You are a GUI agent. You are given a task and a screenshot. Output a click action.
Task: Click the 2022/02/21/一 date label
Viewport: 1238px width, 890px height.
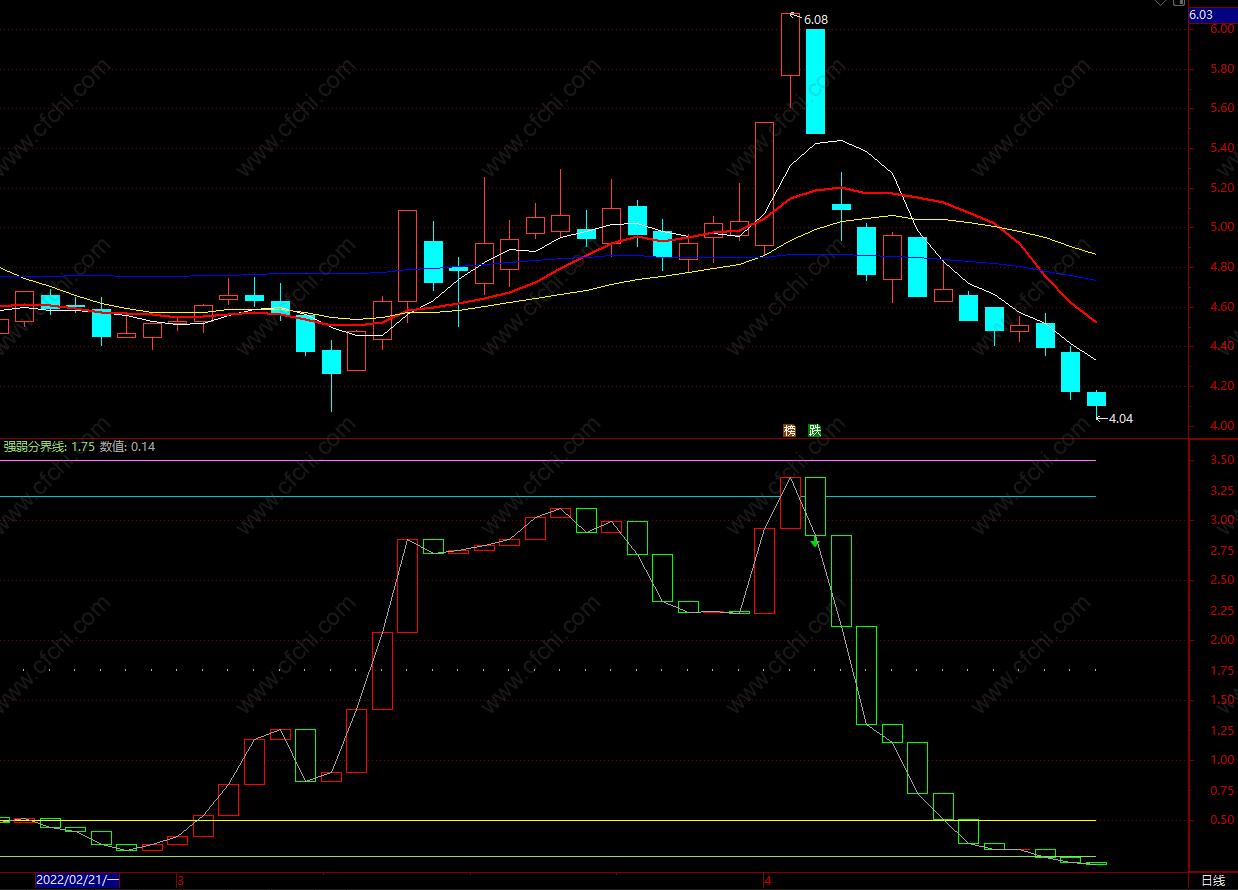[78, 880]
